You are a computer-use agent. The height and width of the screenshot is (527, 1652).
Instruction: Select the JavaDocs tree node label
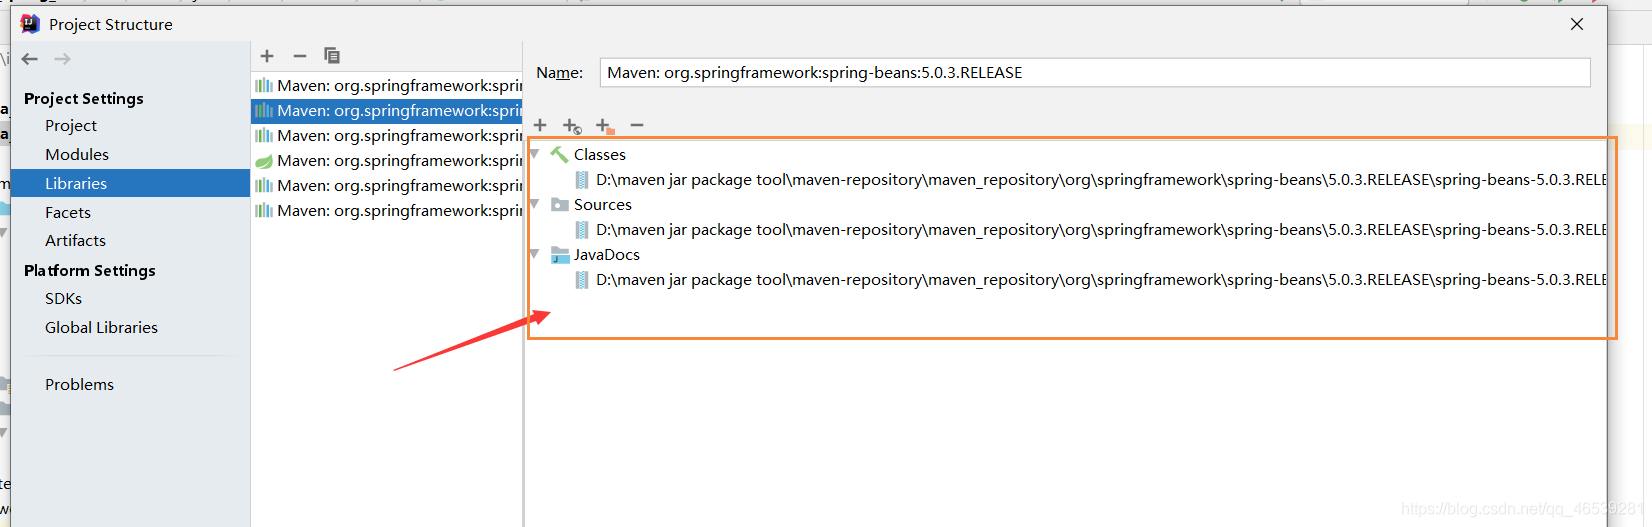(607, 255)
